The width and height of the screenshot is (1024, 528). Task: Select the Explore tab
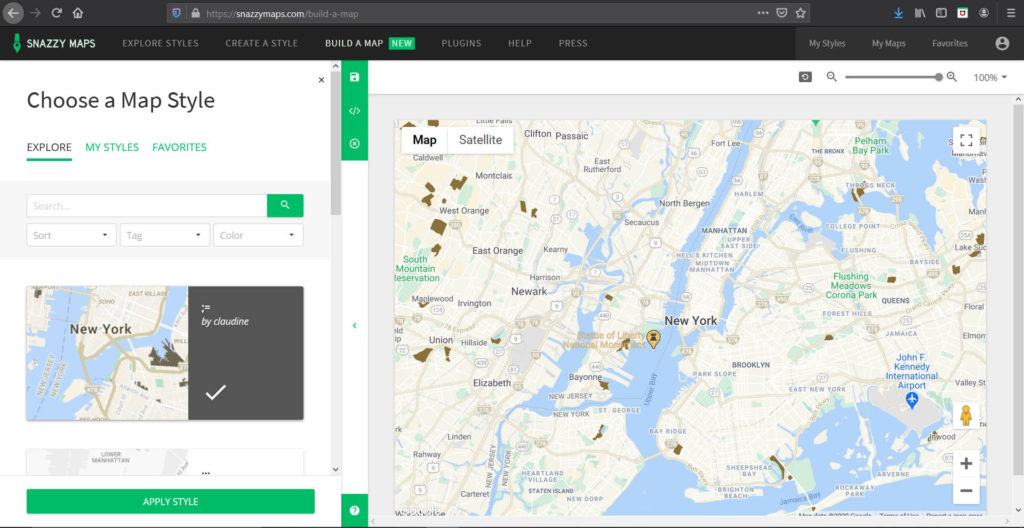[x=49, y=147]
